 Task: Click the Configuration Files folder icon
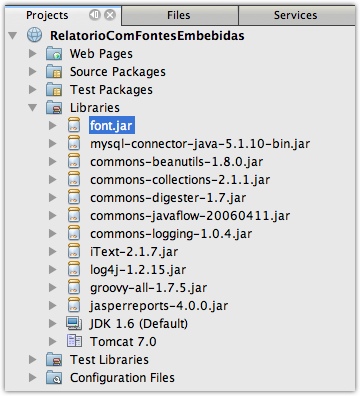tap(54, 377)
